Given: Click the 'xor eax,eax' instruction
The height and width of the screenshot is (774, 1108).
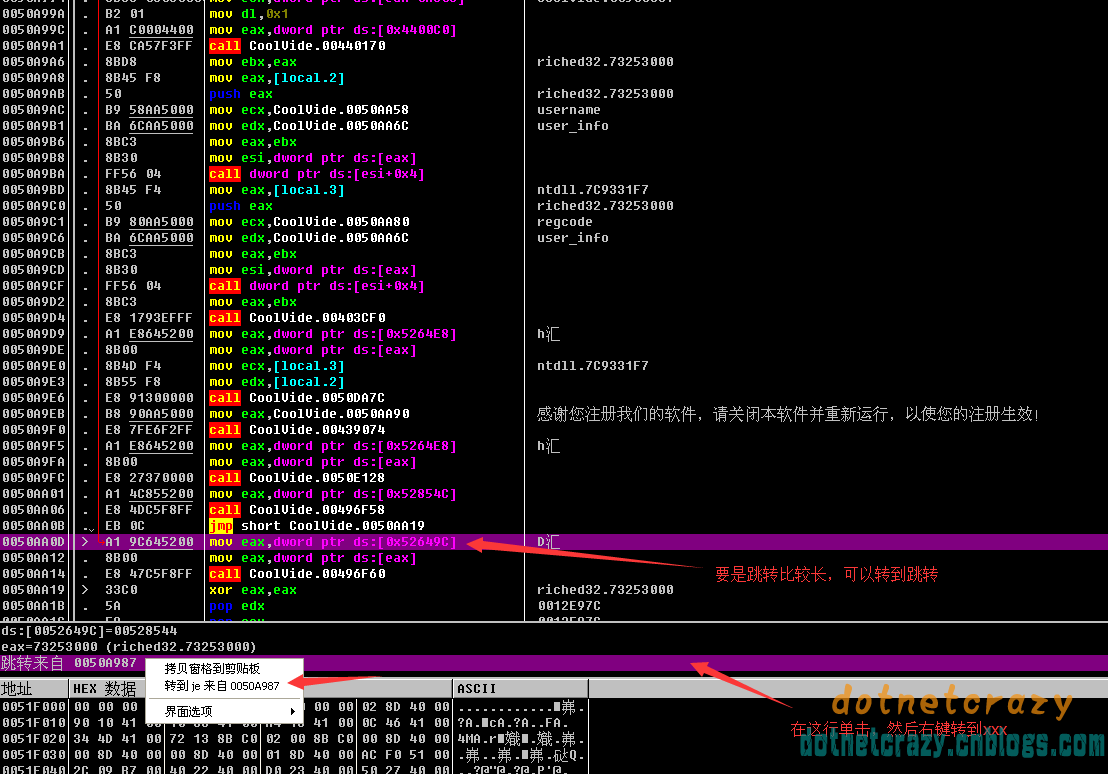Looking at the screenshot, I should click(253, 590).
